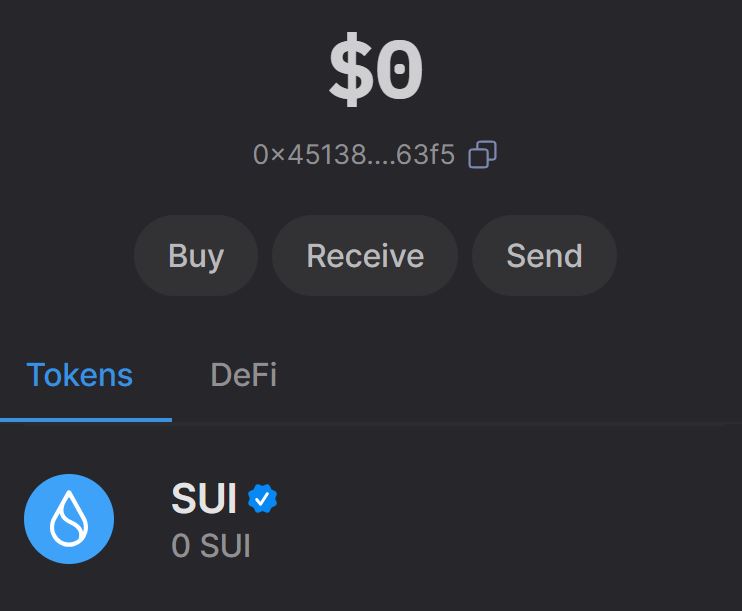Switch to the Tokens tab
Screen dimensions: 742x611
point(80,375)
